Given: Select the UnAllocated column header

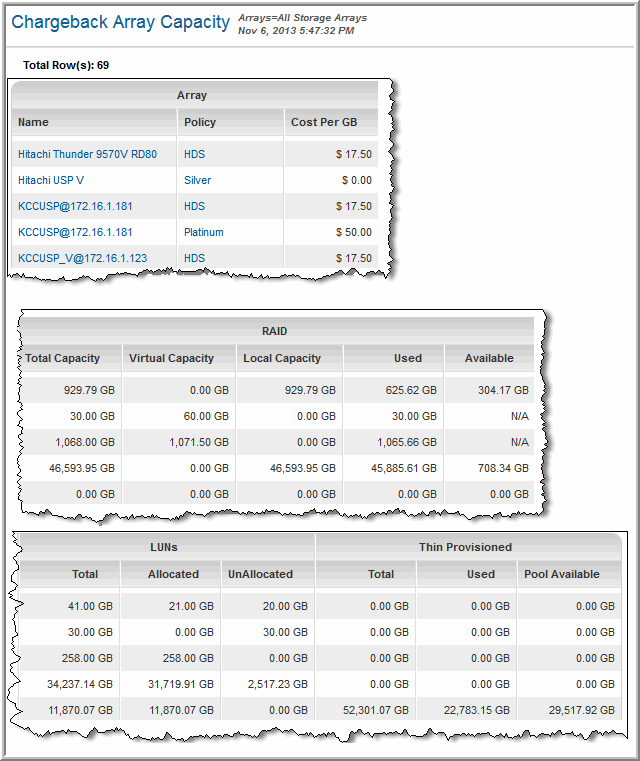Looking at the screenshot, I should pos(260,574).
